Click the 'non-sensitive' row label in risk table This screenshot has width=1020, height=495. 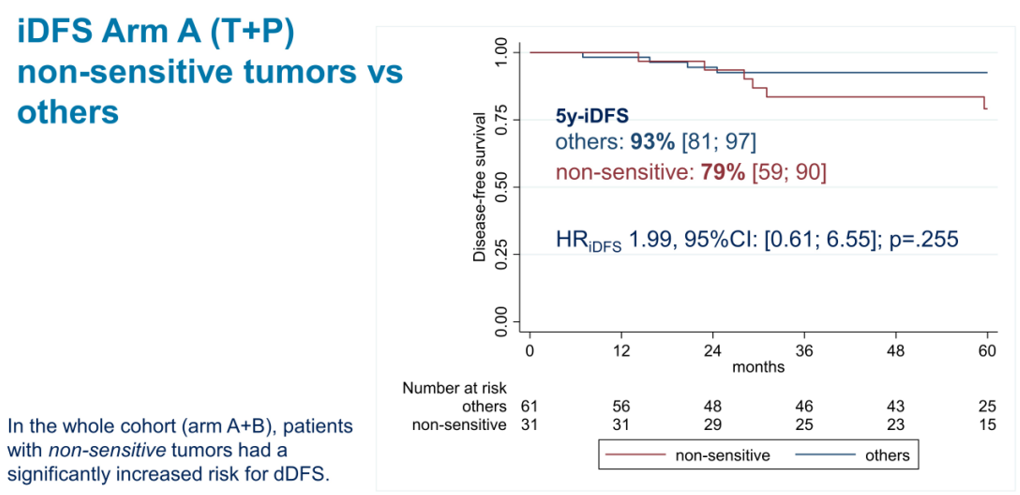[460, 426]
